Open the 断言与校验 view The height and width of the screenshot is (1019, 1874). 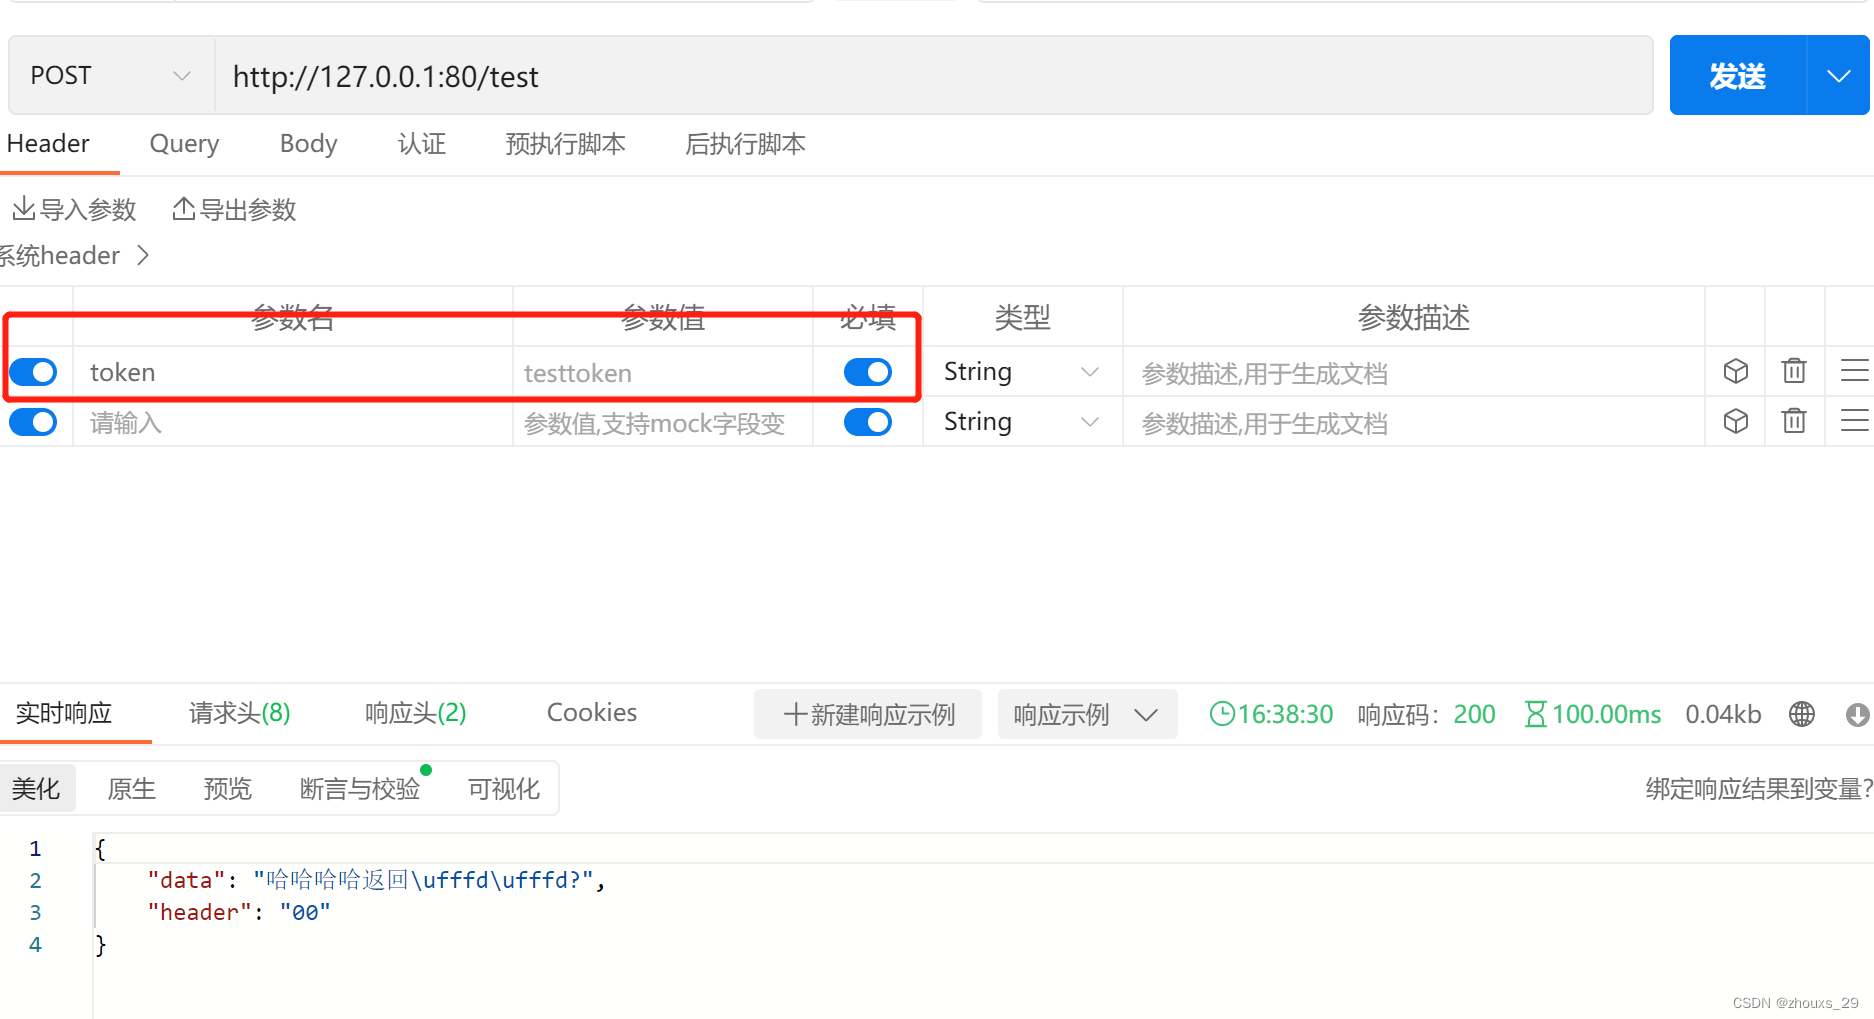(x=360, y=789)
